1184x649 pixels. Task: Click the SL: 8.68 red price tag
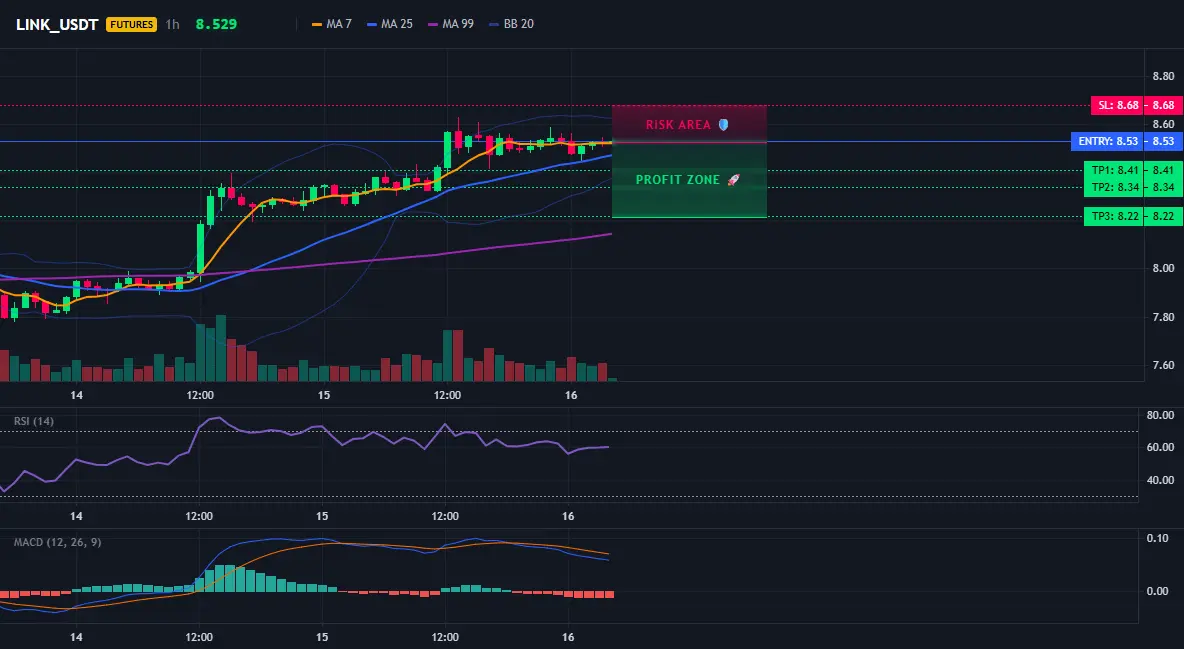click(x=1118, y=105)
